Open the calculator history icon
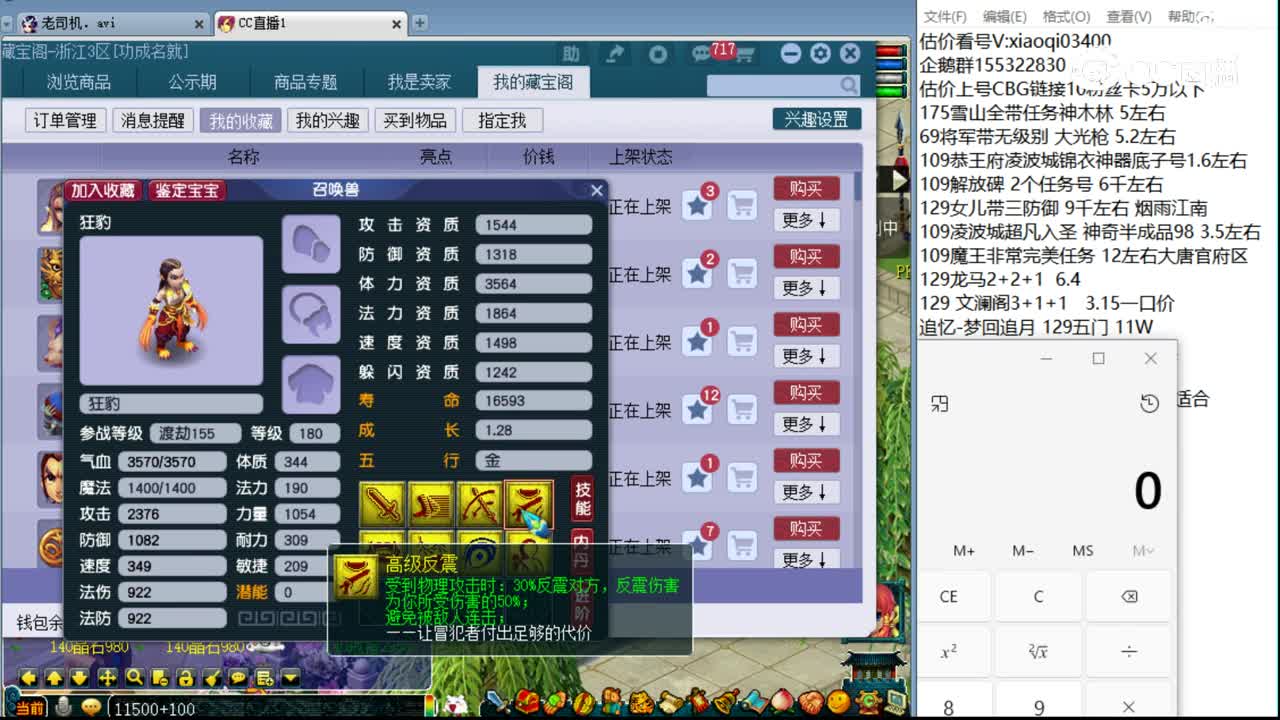Screen dimensions: 1280x720 tap(1148, 403)
